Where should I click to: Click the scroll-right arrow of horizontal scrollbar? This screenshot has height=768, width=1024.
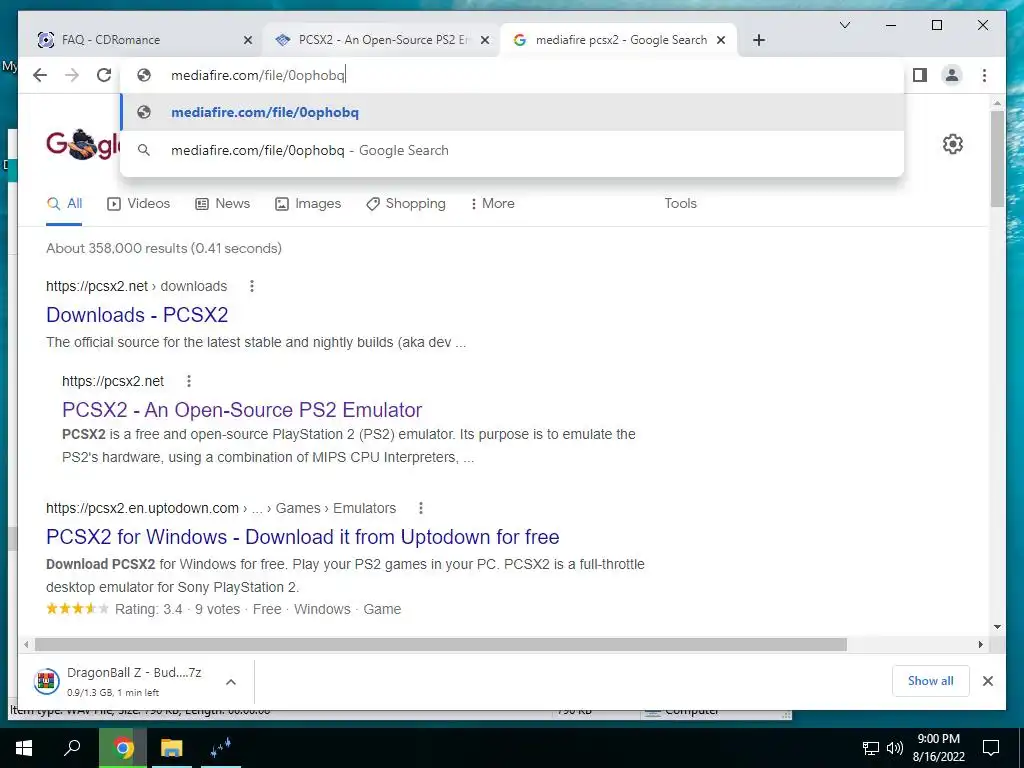click(980, 645)
